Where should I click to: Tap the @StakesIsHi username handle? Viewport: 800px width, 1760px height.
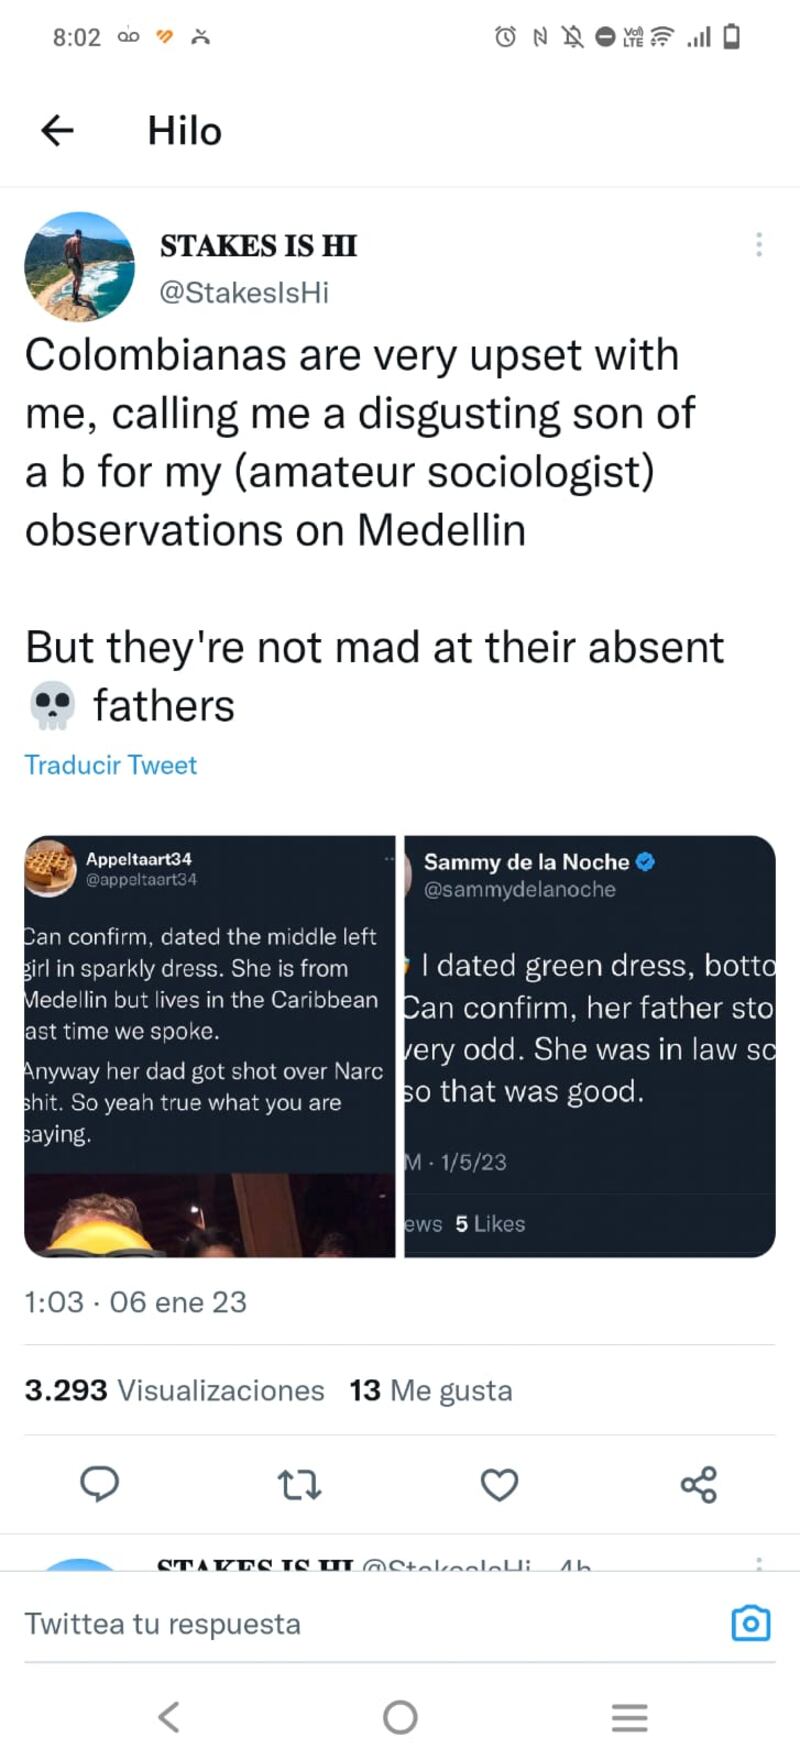[244, 293]
